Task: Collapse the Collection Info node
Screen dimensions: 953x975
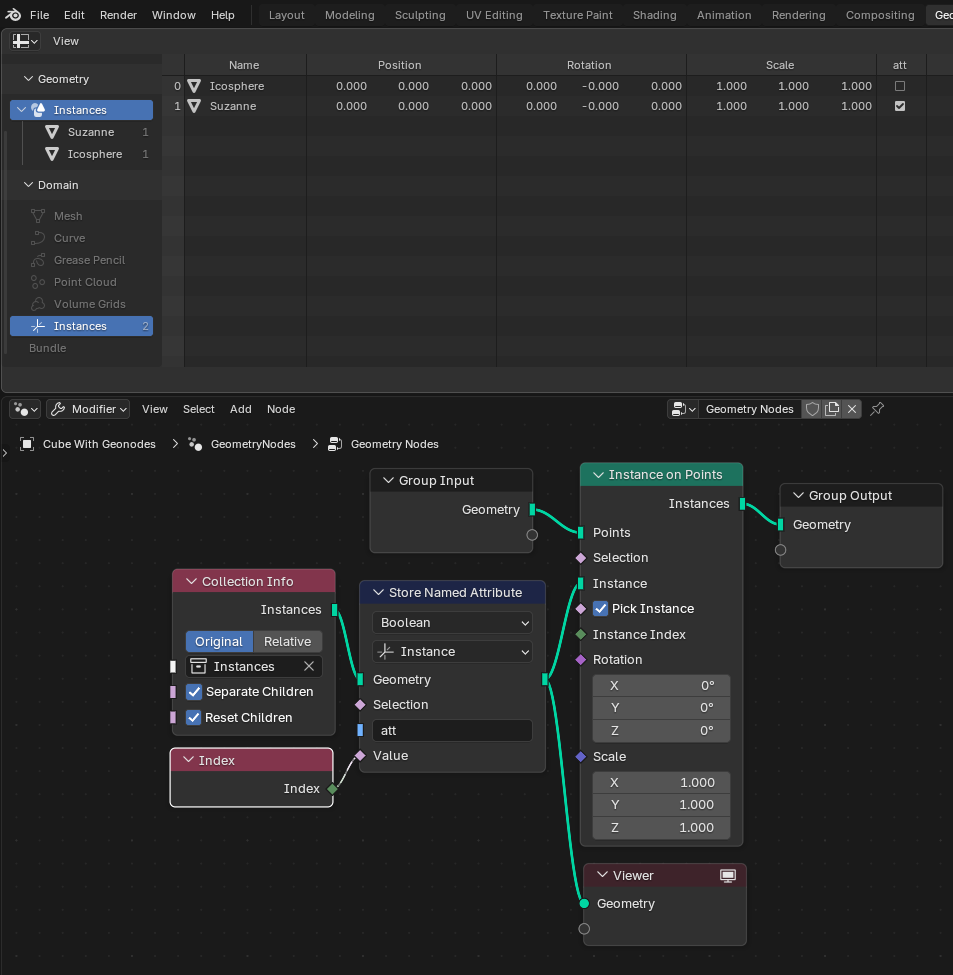Action: (x=191, y=581)
